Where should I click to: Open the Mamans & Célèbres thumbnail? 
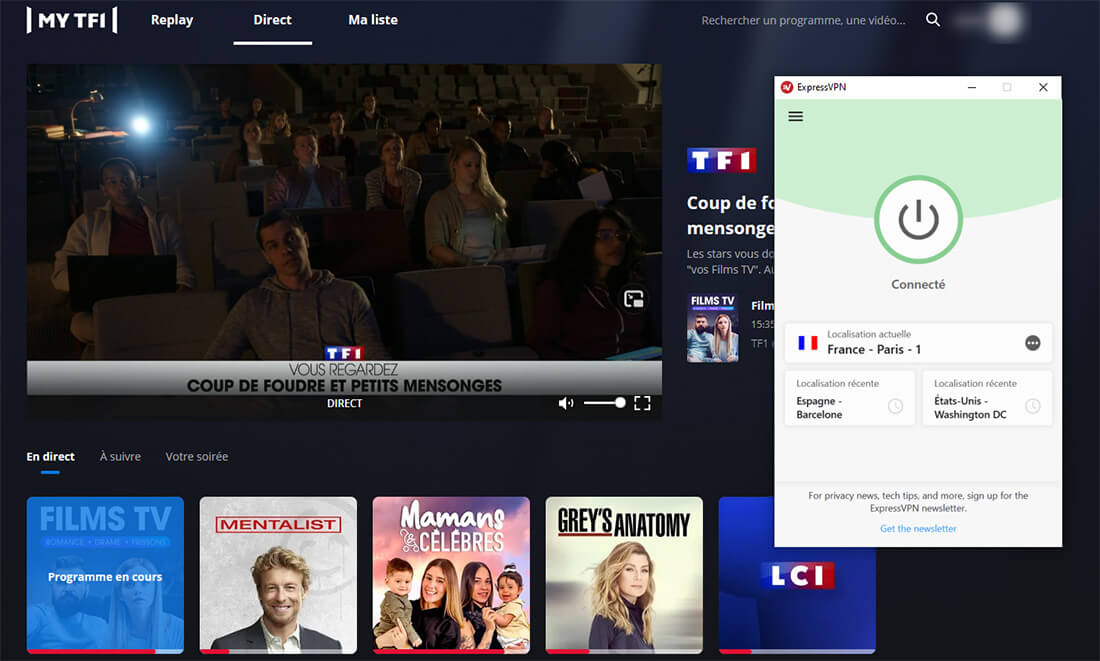click(x=451, y=575)
